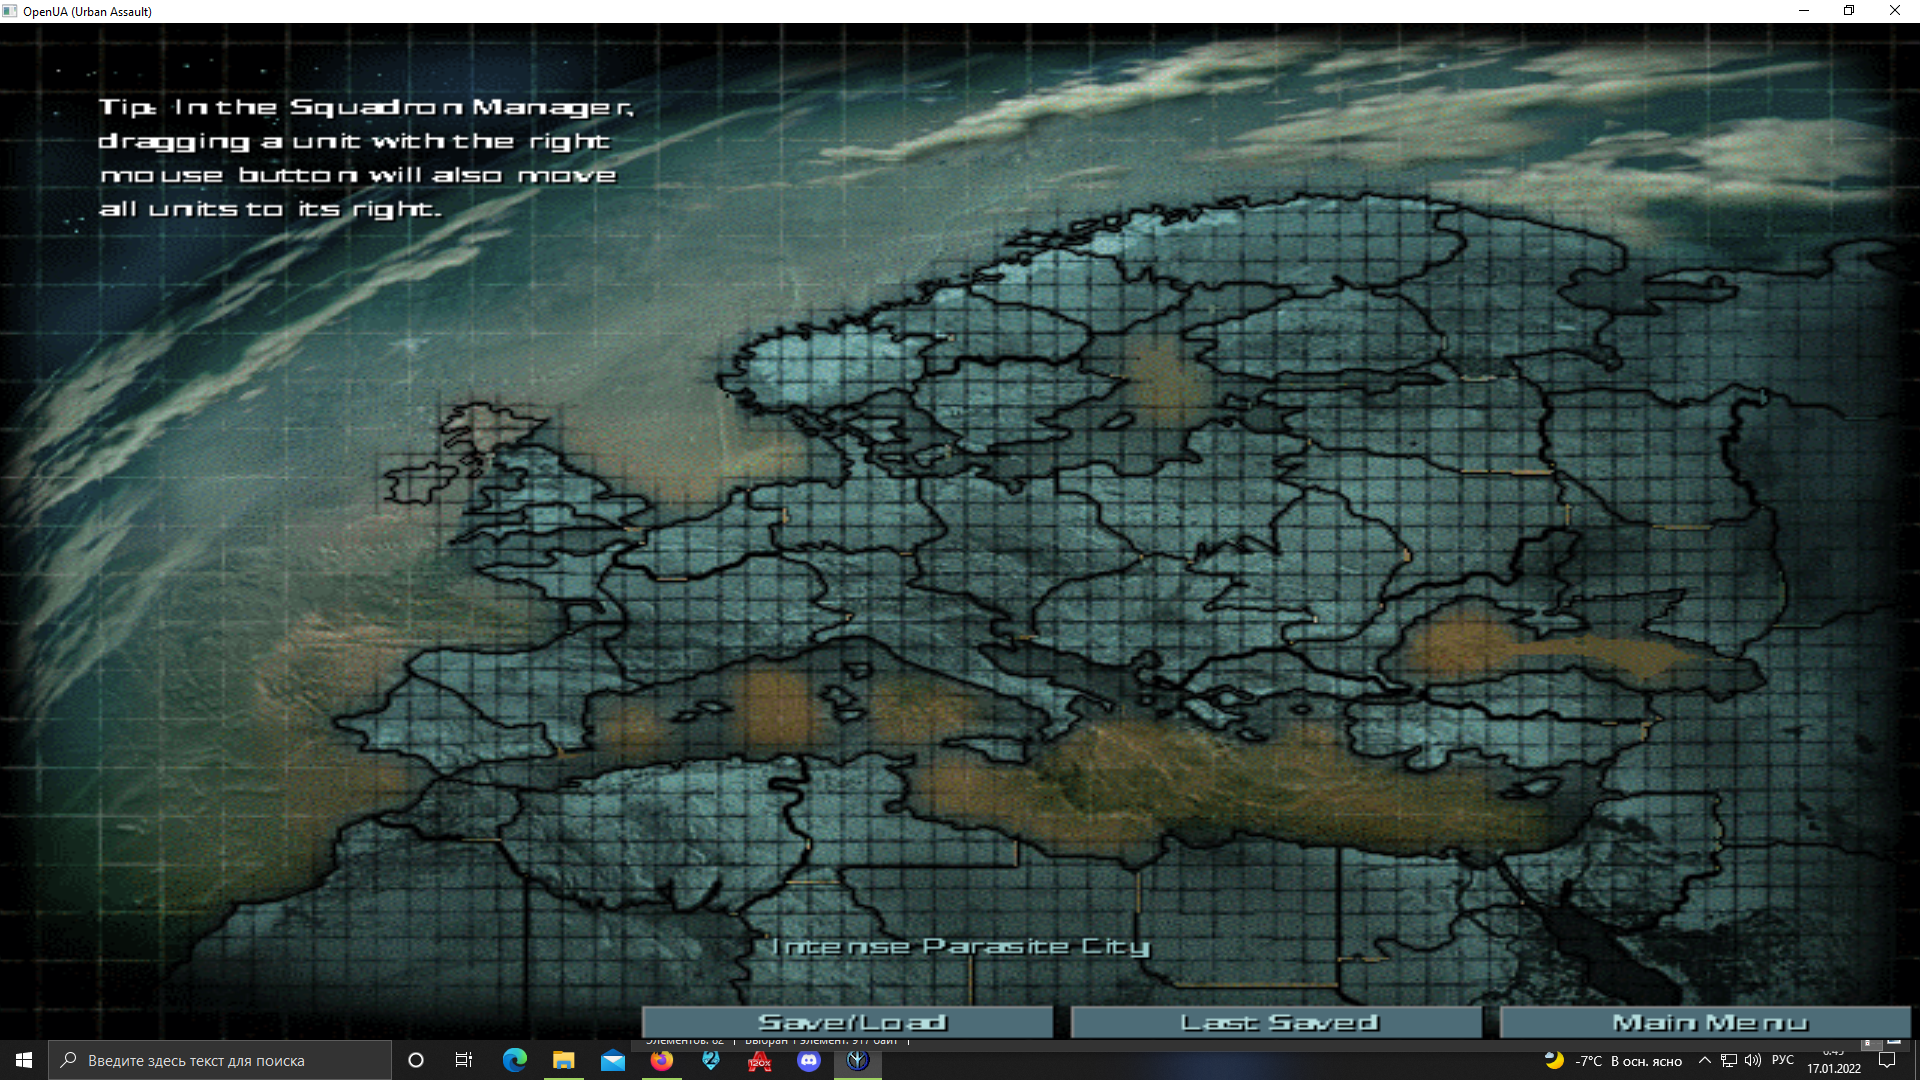
Task: Open the volume control tray icon
Action: [1753, 1061]
